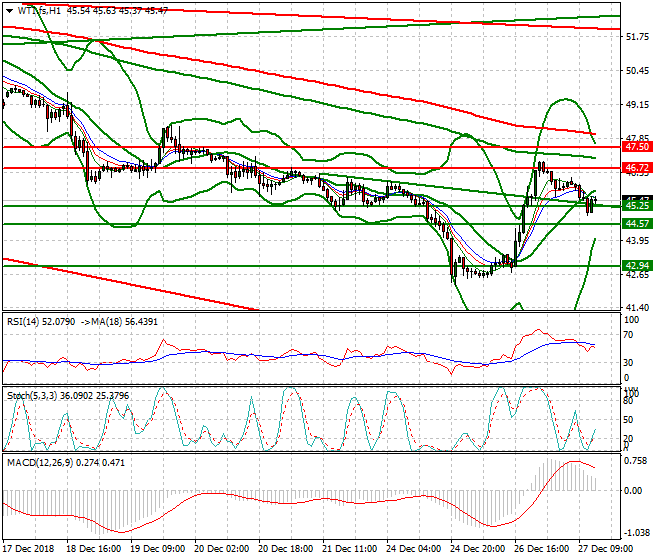Click the 18 Dec 16:00 time label
This screenshot has height=560, width=660.
tap(93, 549)
